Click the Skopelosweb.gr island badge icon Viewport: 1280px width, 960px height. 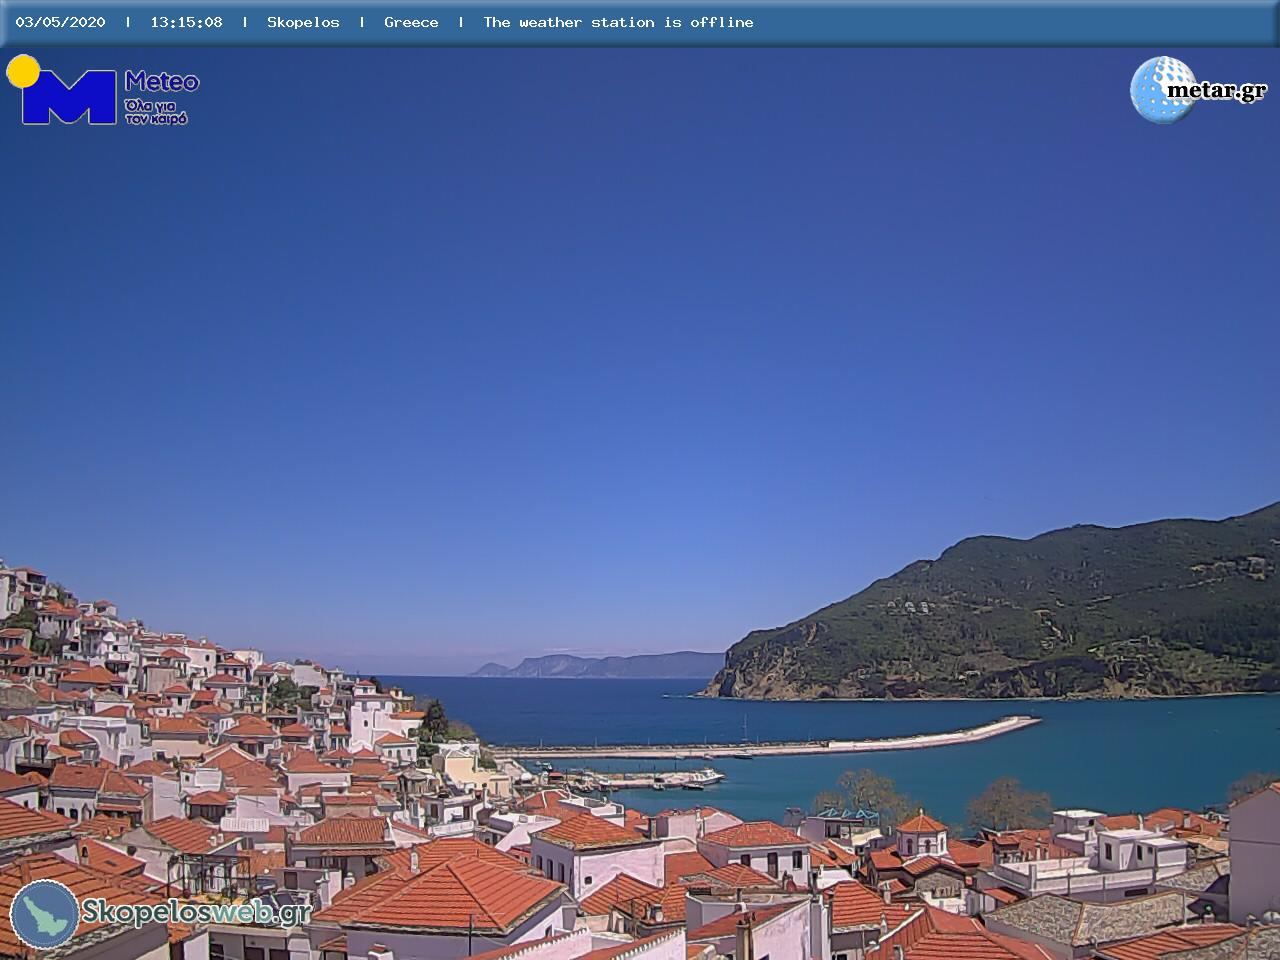point(45,914)
